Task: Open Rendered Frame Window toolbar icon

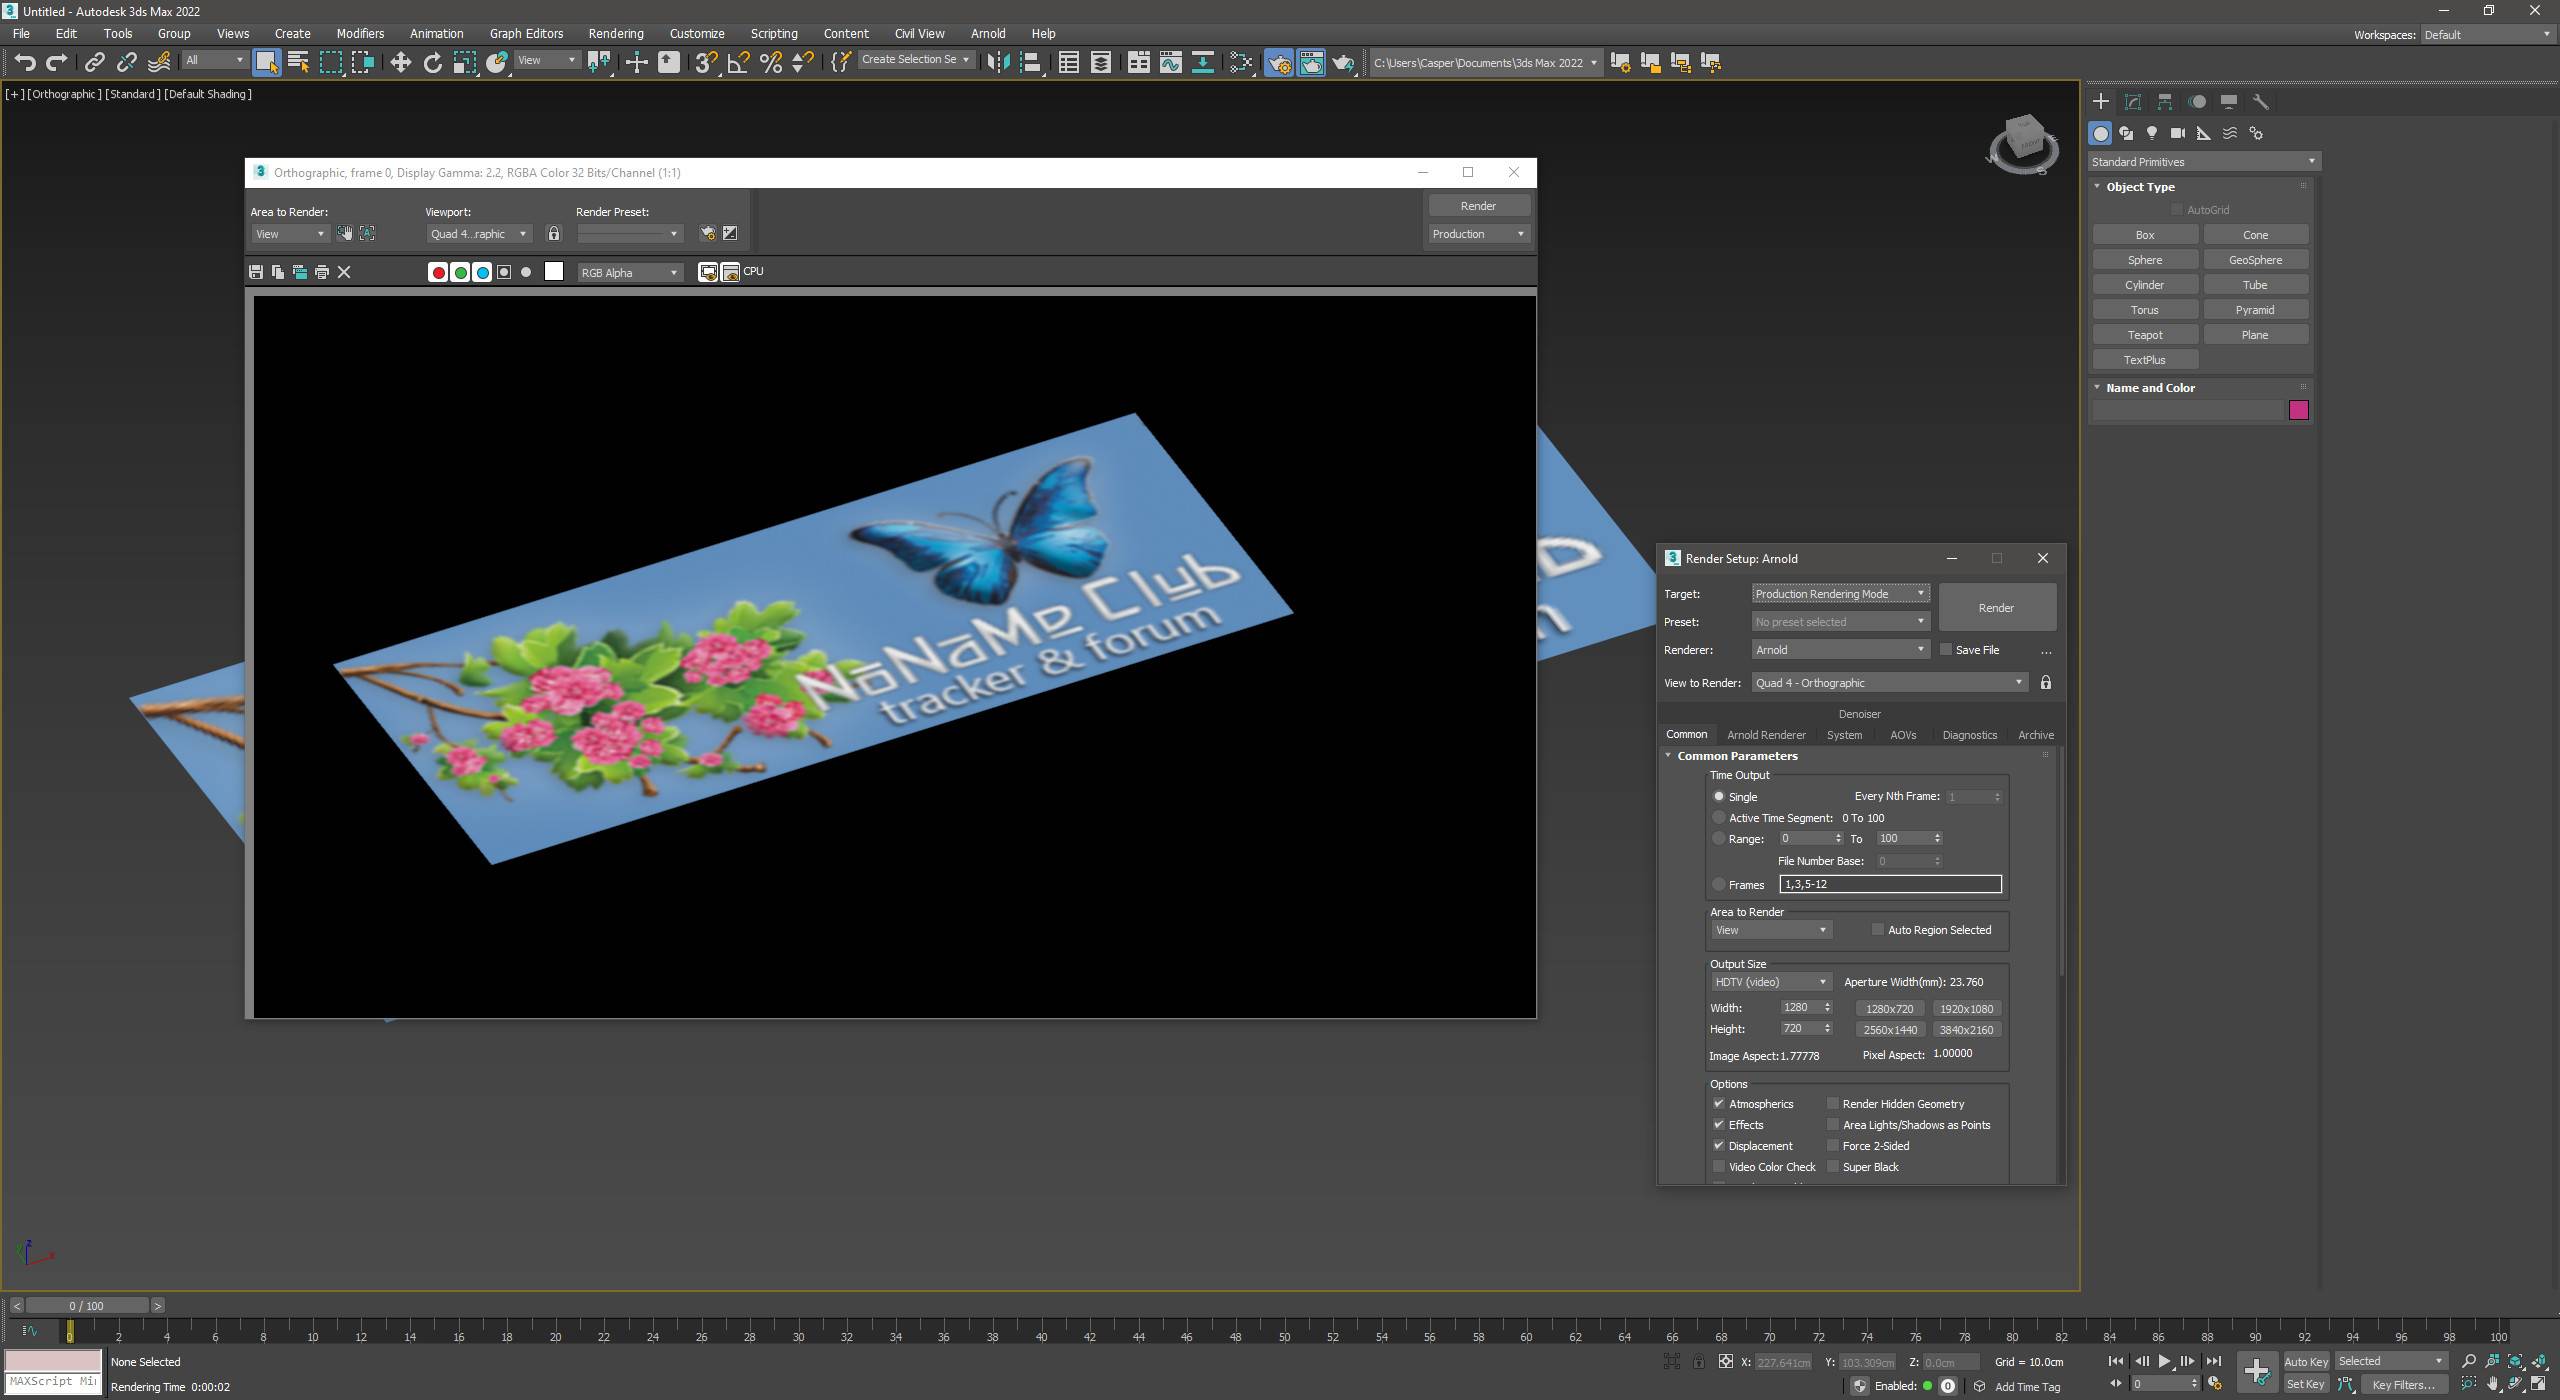Action: click(x=1311, y=62)
